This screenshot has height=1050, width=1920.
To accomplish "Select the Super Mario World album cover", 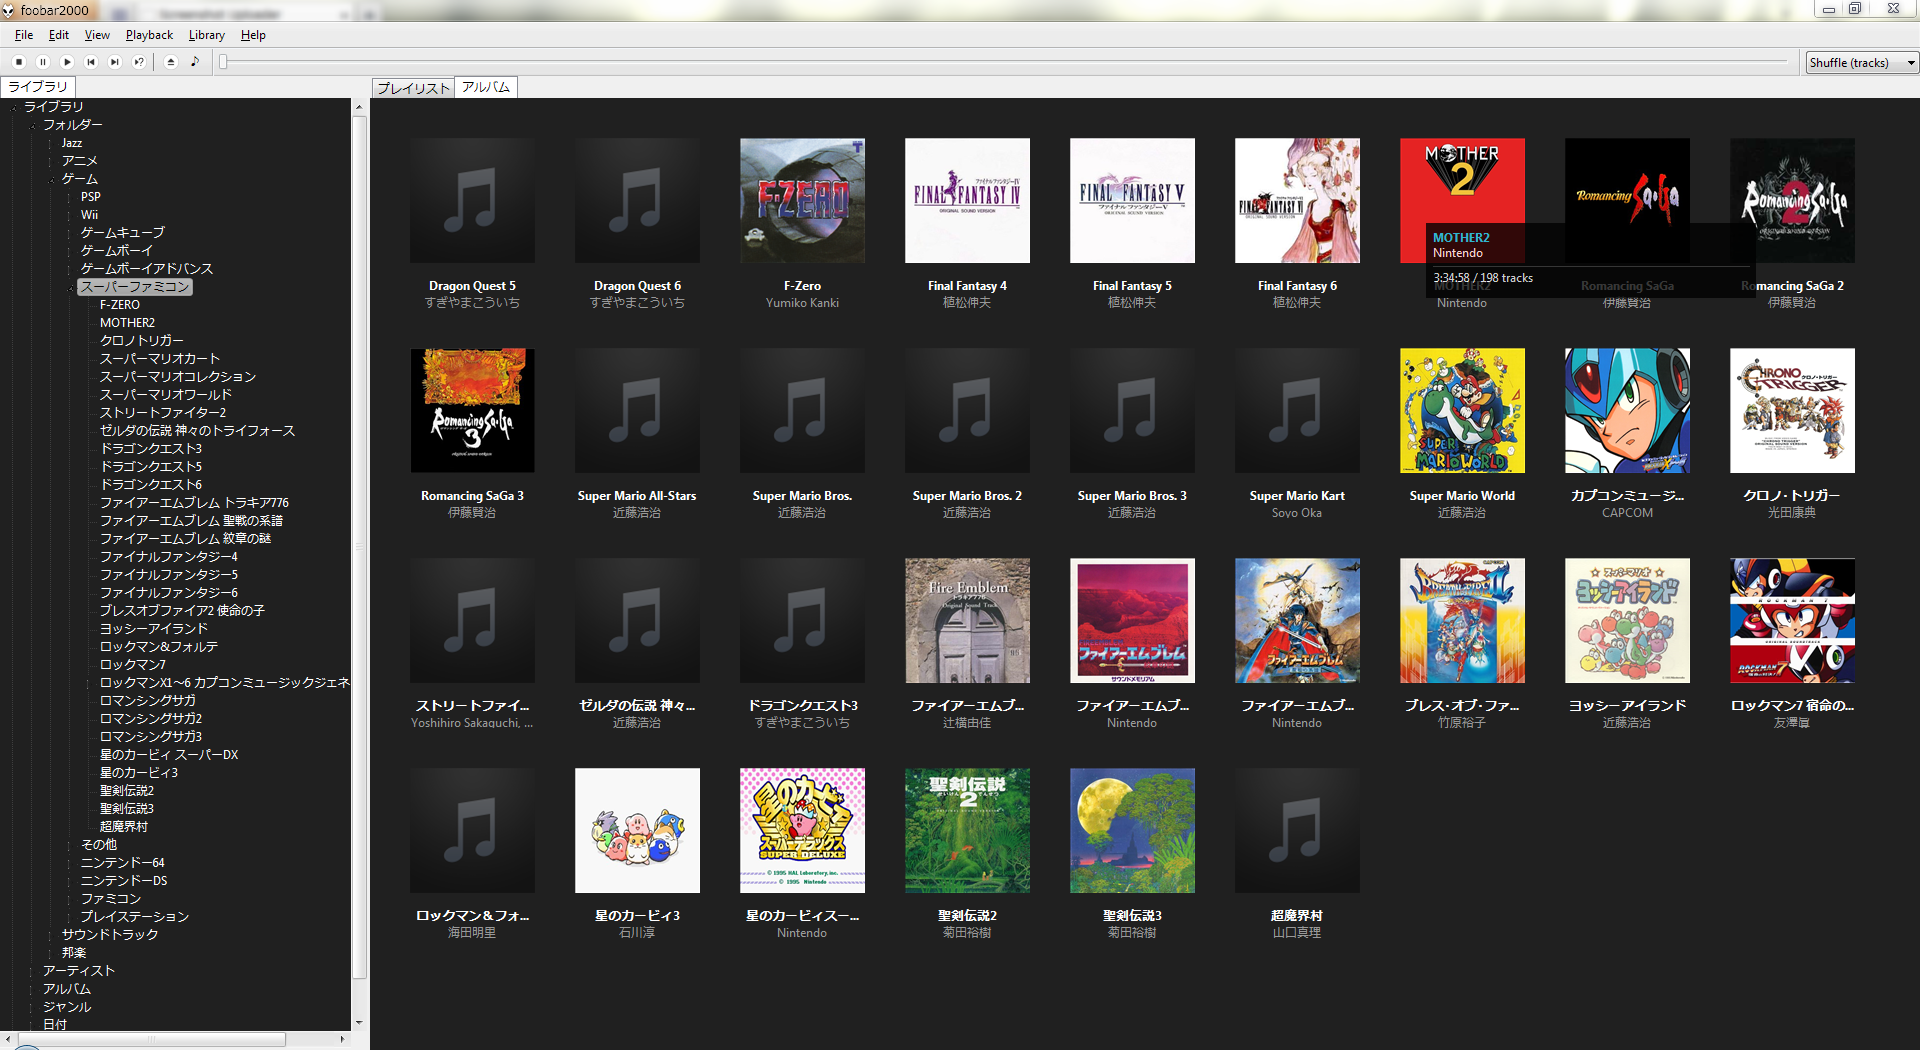I will [1462, 411].
